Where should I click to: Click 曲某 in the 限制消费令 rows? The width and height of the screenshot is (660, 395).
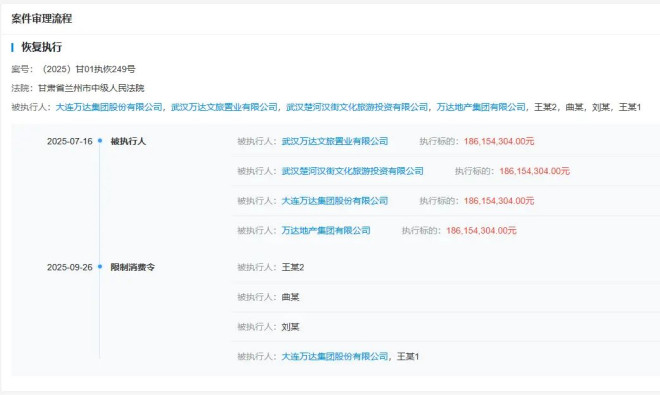(x=290, y=297)
